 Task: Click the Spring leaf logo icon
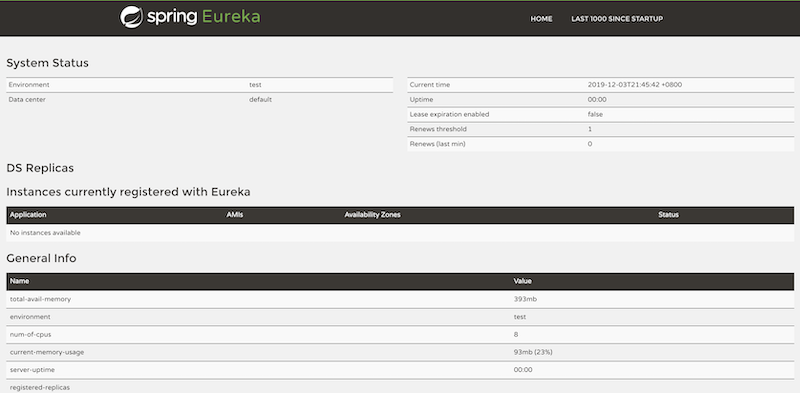coord(131,17)
